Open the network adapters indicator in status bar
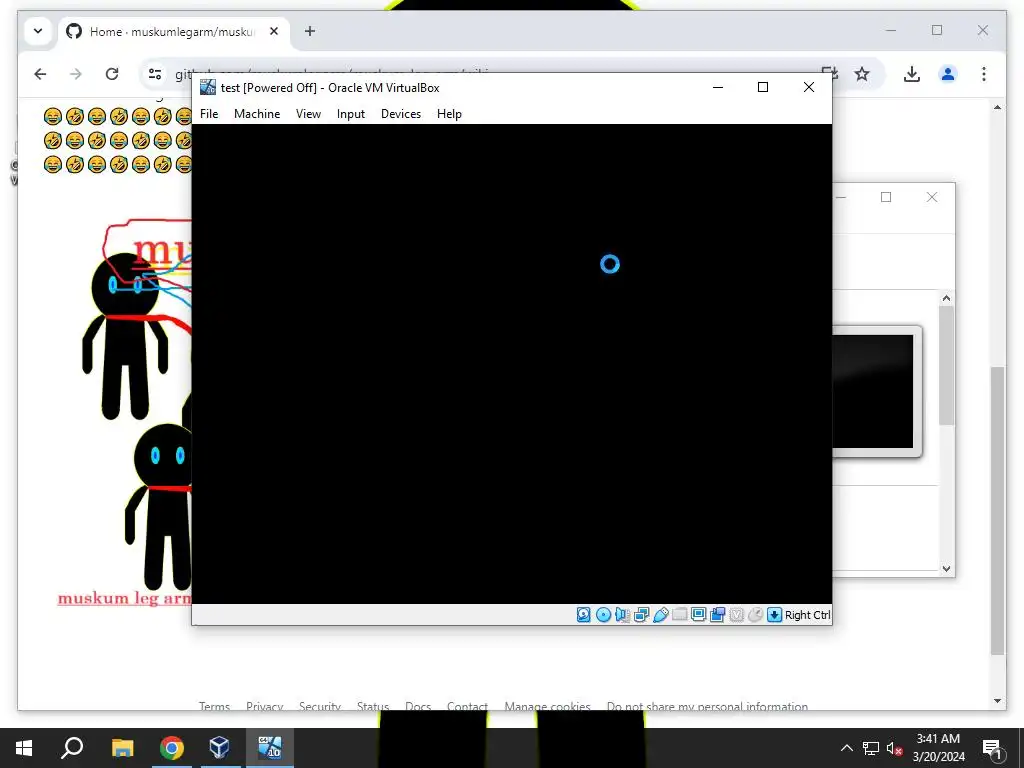The height and width of the screenshot is (768, 1024). click(x=641, y=615)
